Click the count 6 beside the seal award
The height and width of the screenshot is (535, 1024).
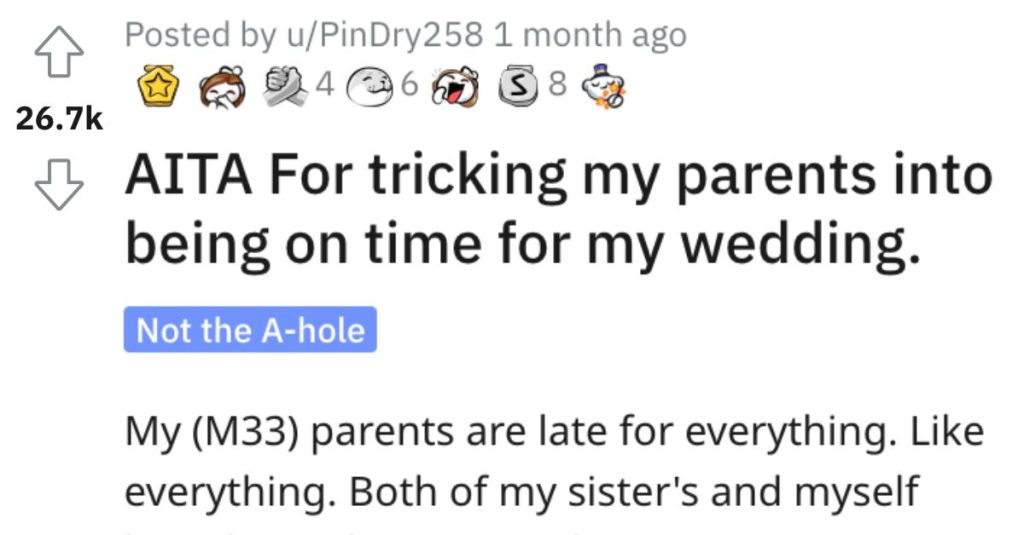[409, 84]
